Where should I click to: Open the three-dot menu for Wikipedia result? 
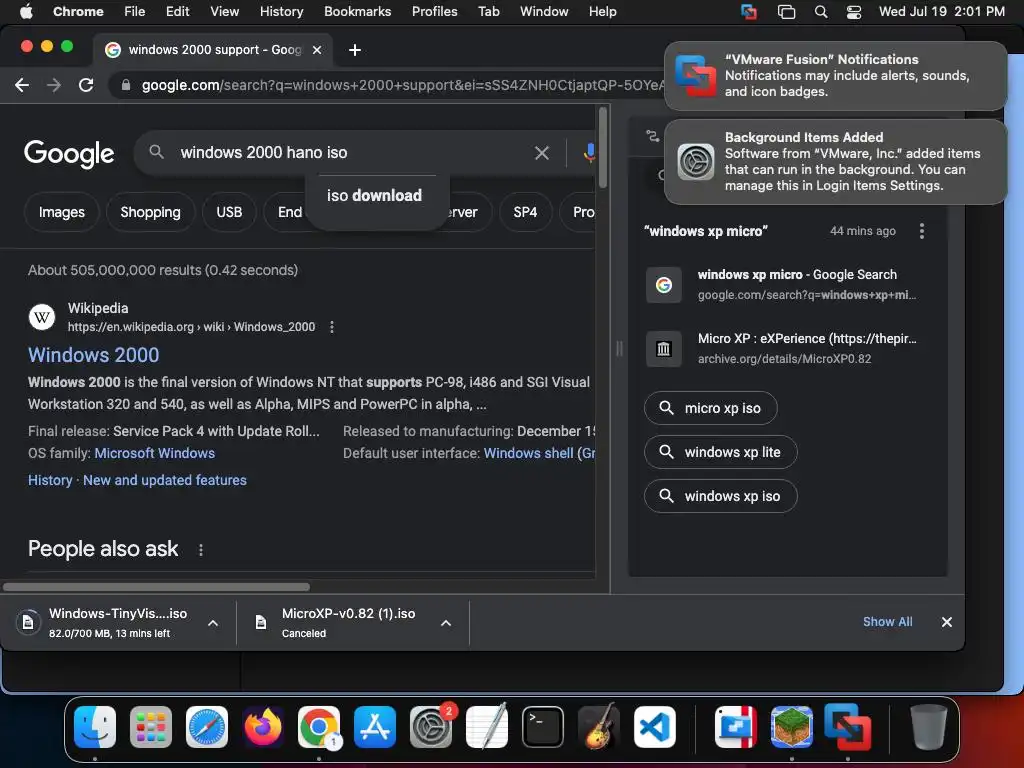coord(332,327)
